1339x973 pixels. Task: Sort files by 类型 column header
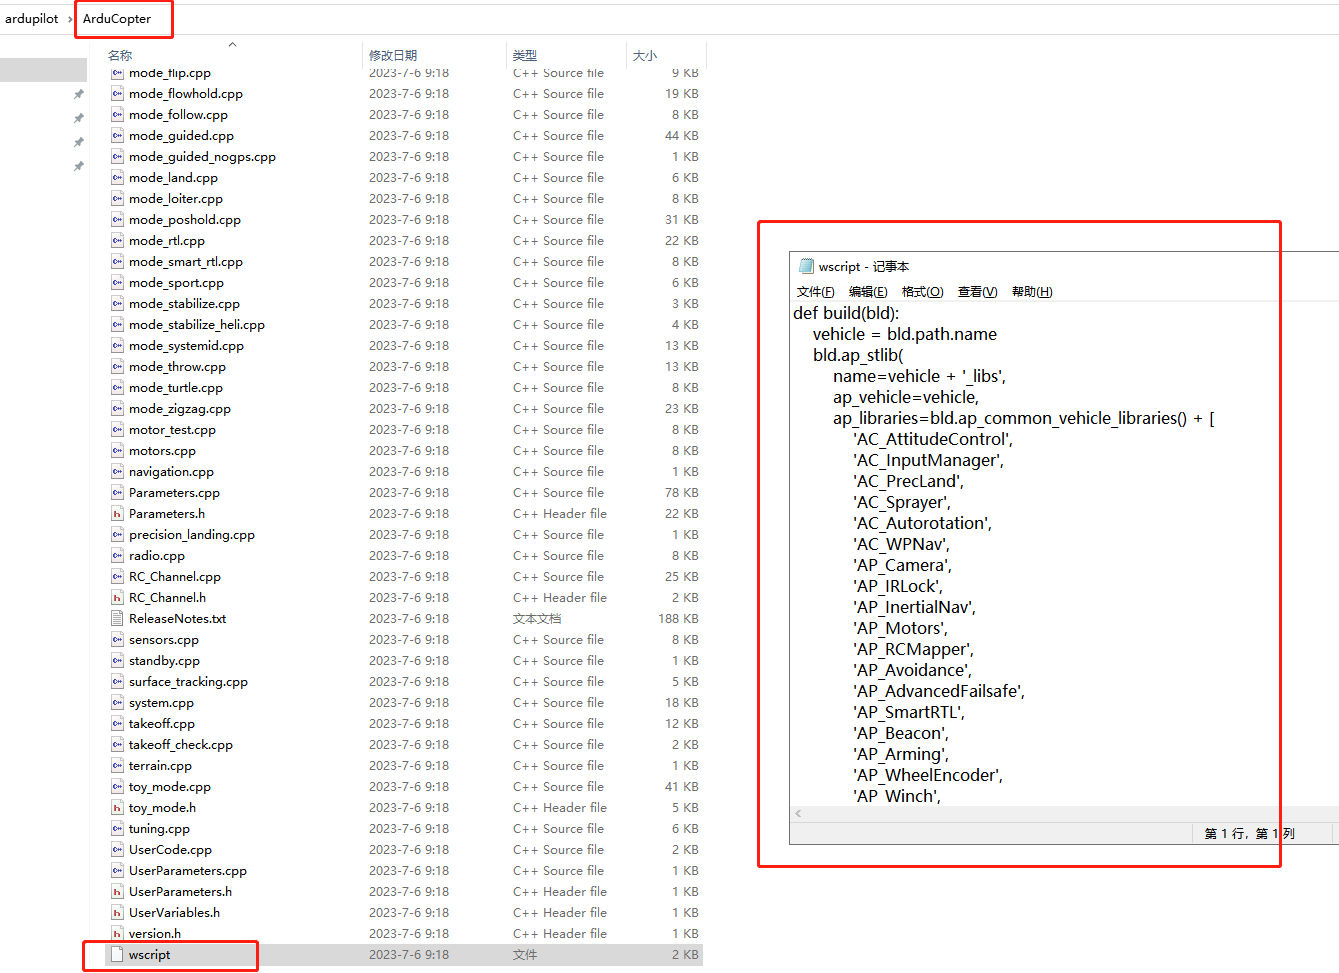click(x=525, y=56)
